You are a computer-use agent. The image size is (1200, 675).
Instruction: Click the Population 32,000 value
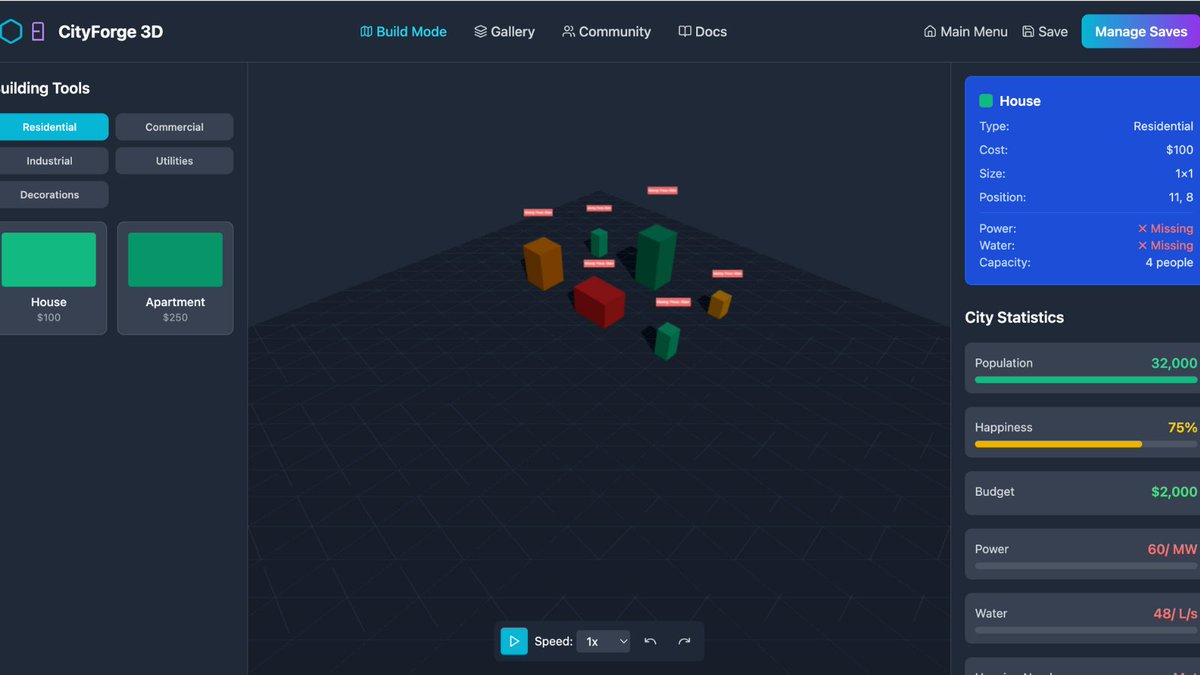click(1174, 363)
